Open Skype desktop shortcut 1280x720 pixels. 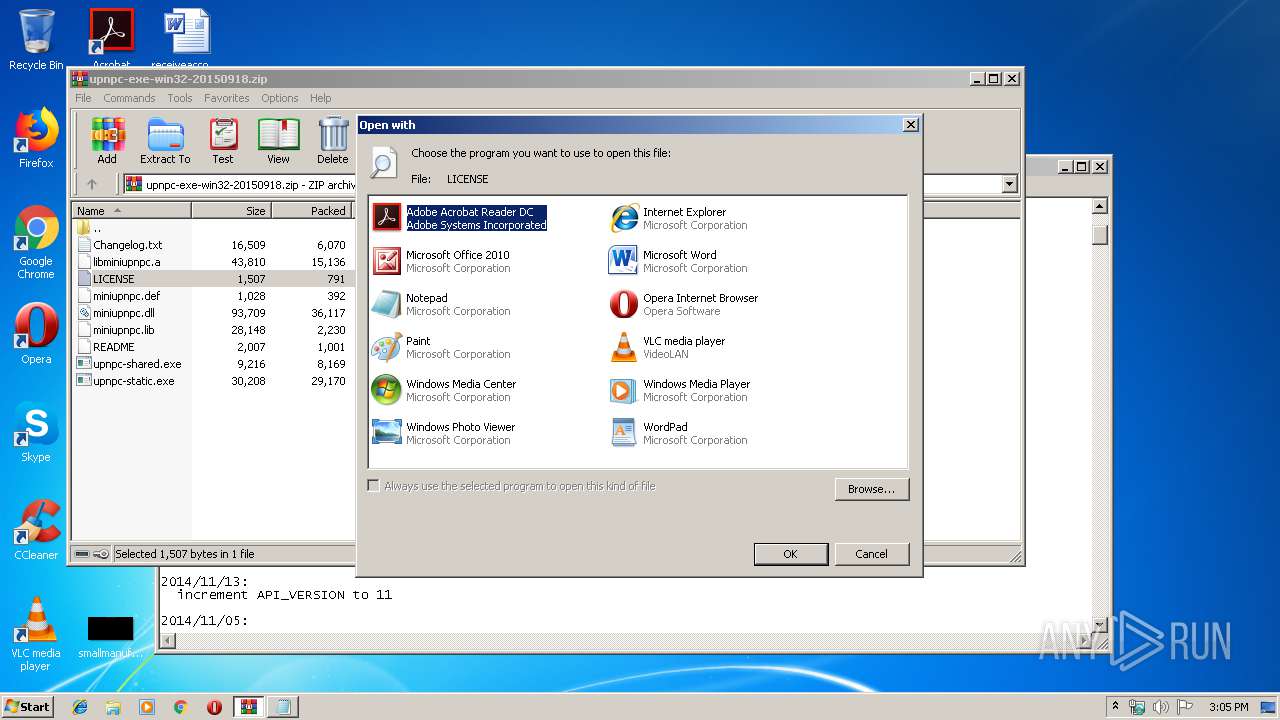tap(36, 433)
